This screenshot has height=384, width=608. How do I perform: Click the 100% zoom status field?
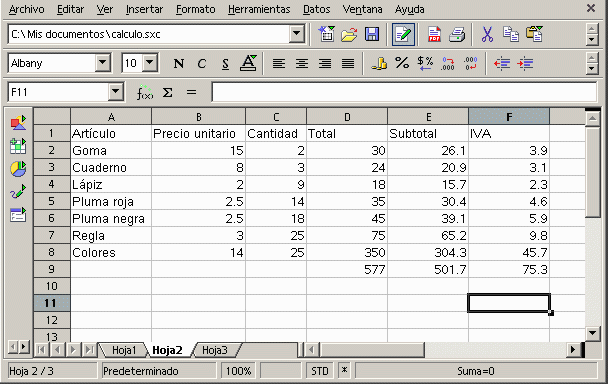[238, 371]
